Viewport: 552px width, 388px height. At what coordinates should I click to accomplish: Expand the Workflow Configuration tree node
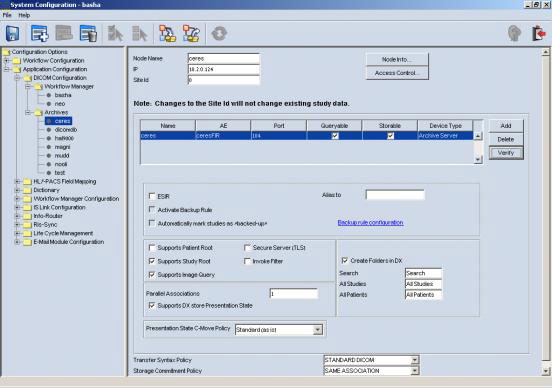[x=6, y=61]
